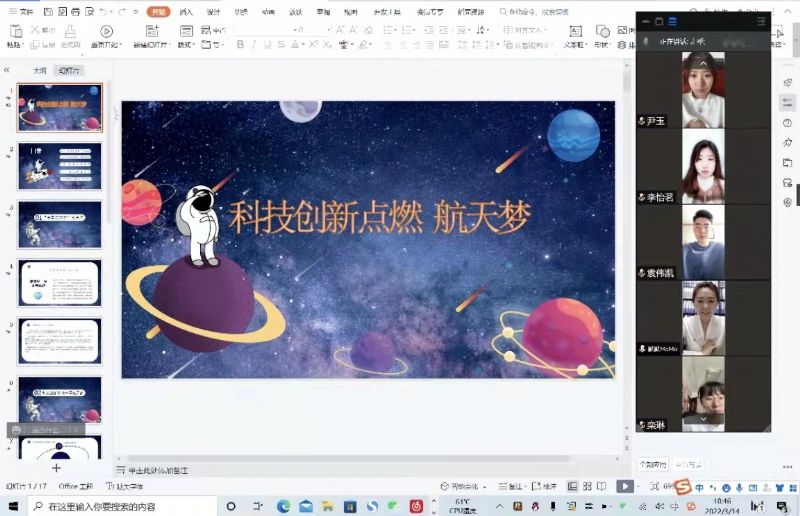The width and height of the screenshot is (800, 516).
Task: Switch to the Design ribbon tab
Action: (213, 12)
